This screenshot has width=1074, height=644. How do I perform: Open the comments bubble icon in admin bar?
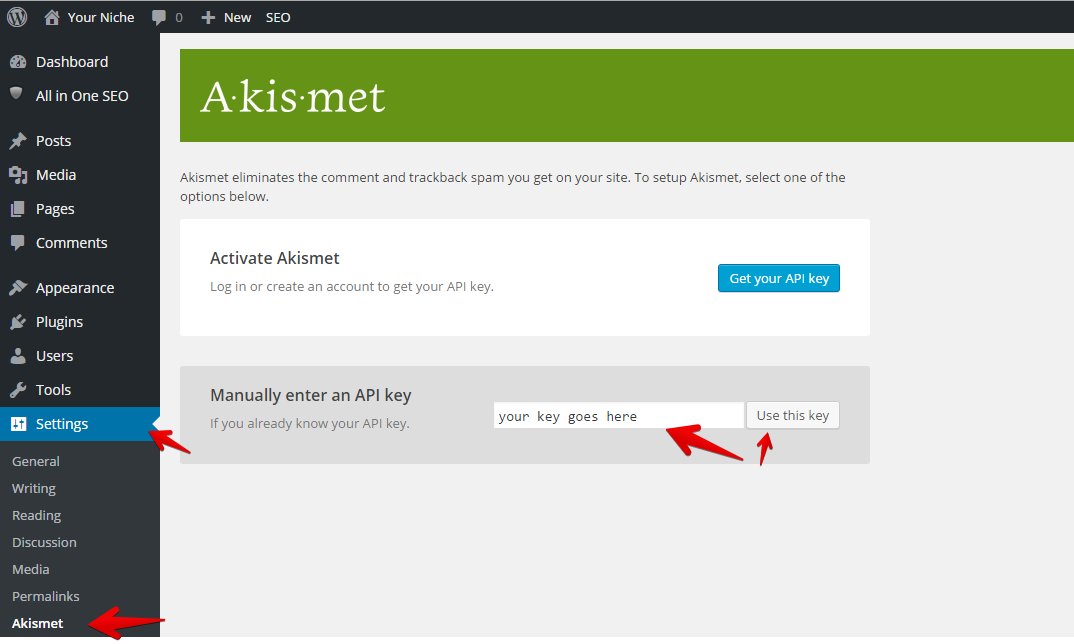point(159,18)
